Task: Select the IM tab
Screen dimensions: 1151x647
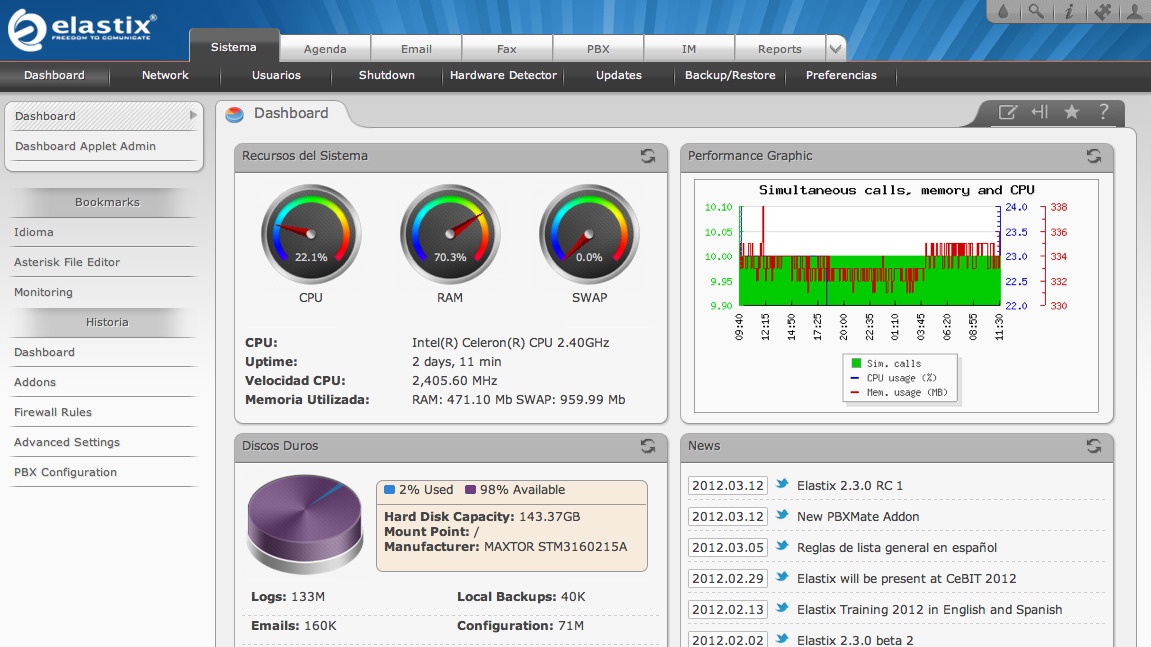Action: pos(689,48)
